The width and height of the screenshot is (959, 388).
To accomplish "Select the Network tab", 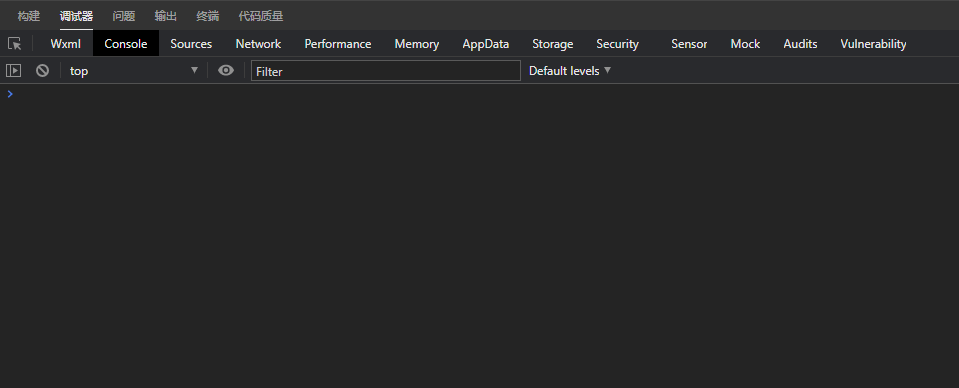I will click(258, 44).
